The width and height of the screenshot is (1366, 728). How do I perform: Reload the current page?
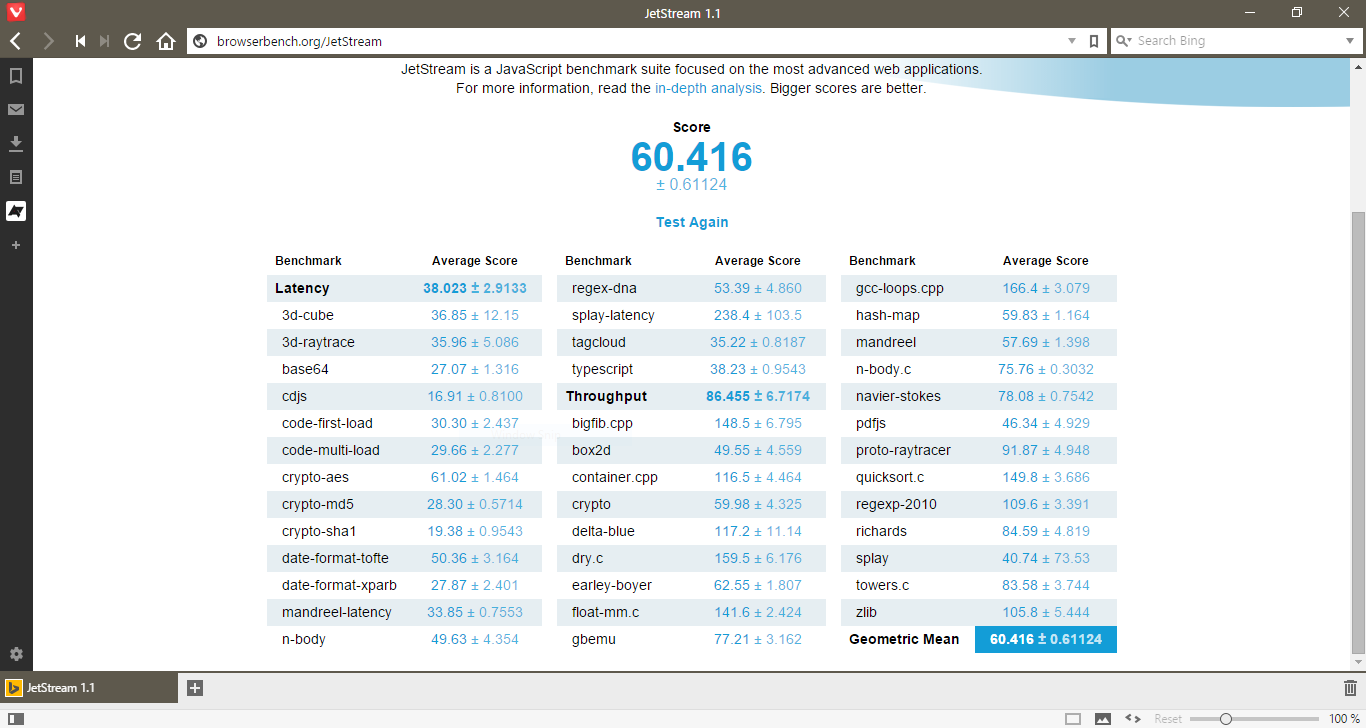point(132,41)
